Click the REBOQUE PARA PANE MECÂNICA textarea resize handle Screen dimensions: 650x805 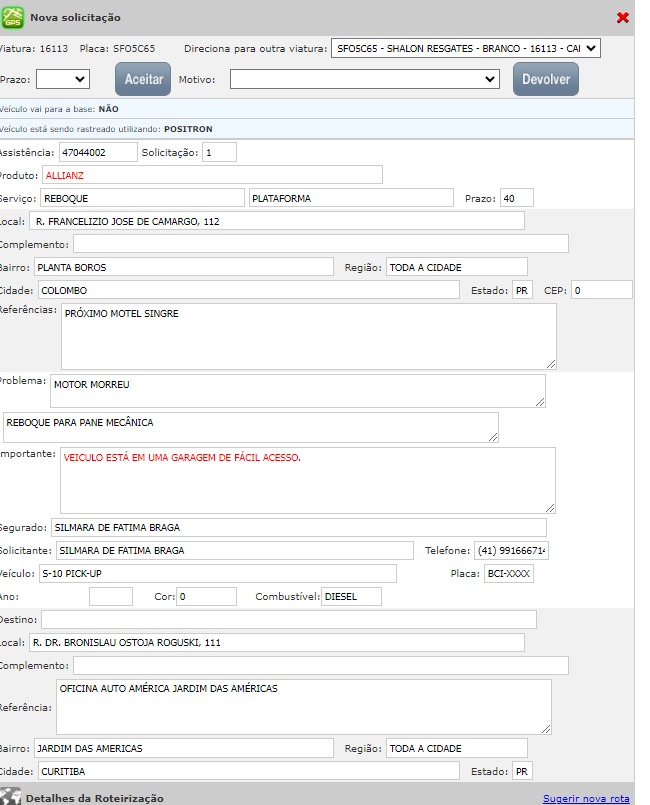pos(493,437)
